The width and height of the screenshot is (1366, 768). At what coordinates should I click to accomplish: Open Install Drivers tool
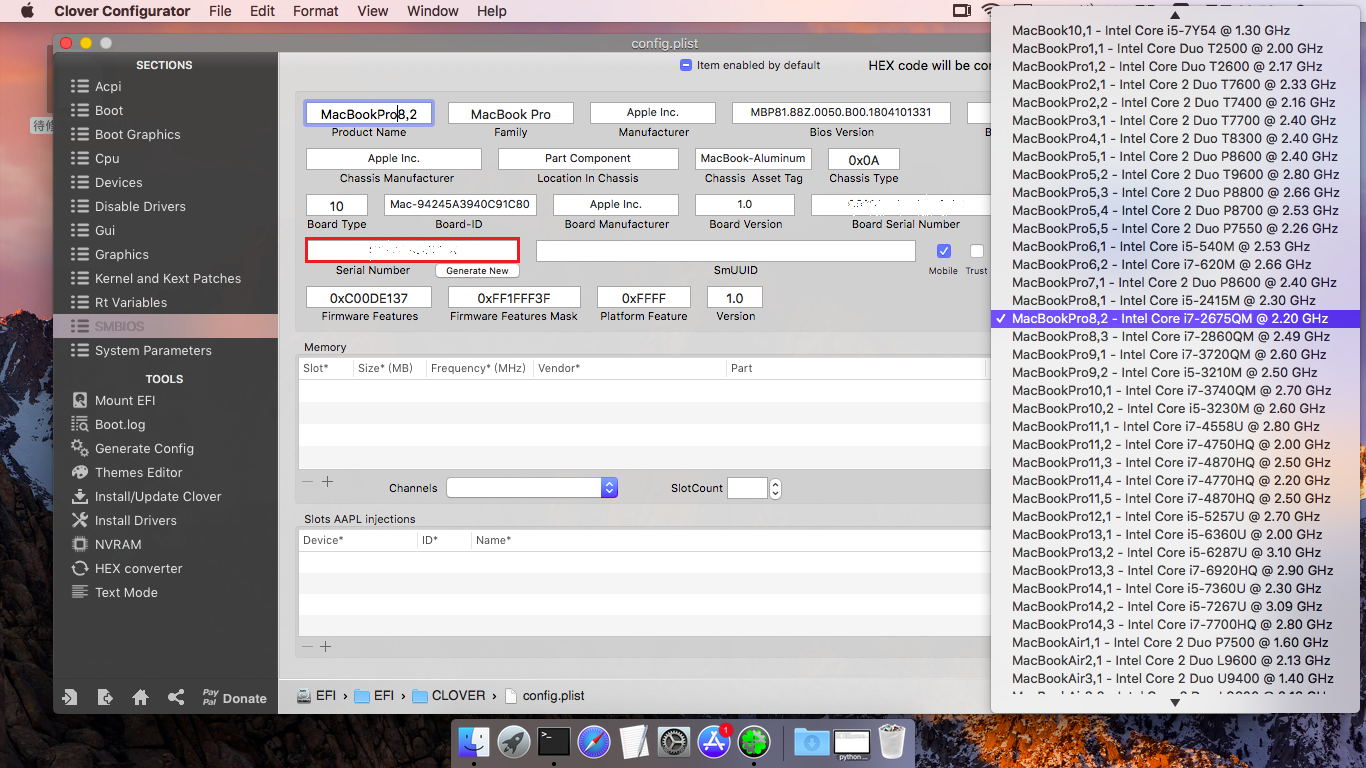(x=123, y=520)
